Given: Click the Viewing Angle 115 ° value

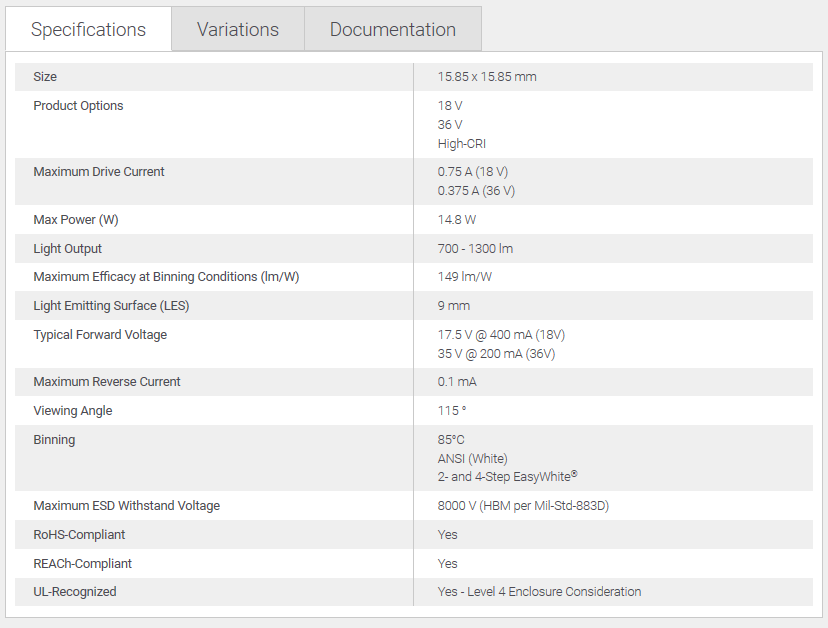Looking at the screenshot, I should pyautogui.click(x=452, y=411).
